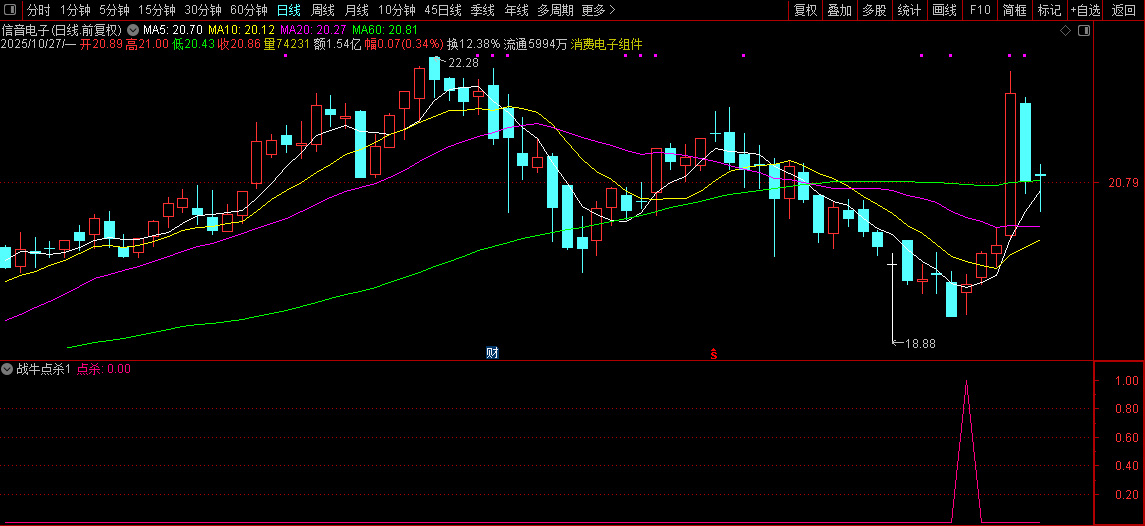Screen dimensions: 1145x526
Task: Click the candlestick at the 22.28 high
Action: point(434,71)
